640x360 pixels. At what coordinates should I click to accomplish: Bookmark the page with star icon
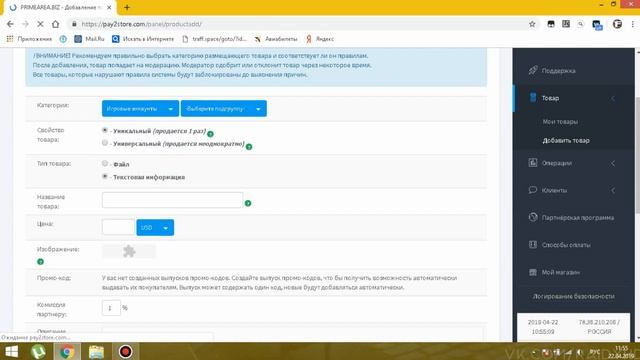click(x=532, y=24)
